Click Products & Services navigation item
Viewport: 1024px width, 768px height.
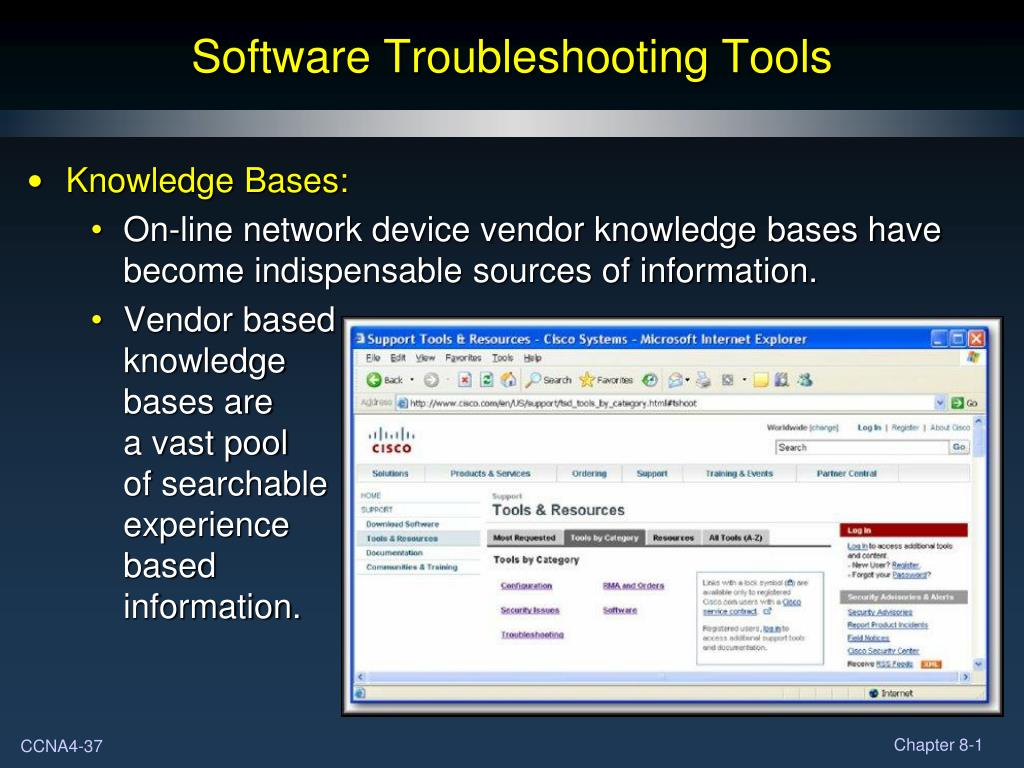(x=490, y=473)
